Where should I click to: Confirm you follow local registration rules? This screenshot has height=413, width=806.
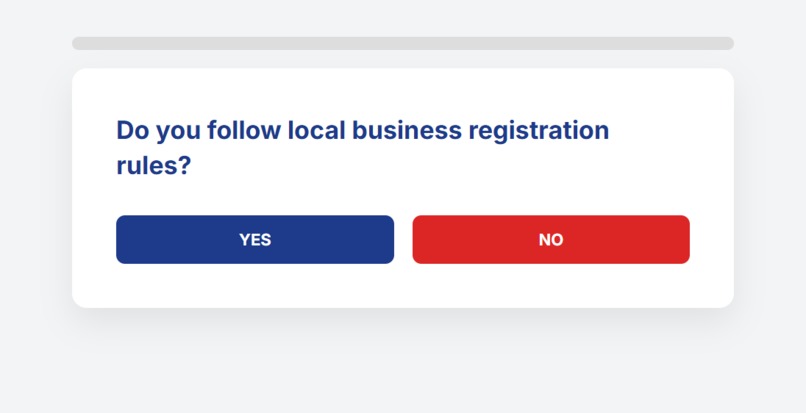pos(255,240)
